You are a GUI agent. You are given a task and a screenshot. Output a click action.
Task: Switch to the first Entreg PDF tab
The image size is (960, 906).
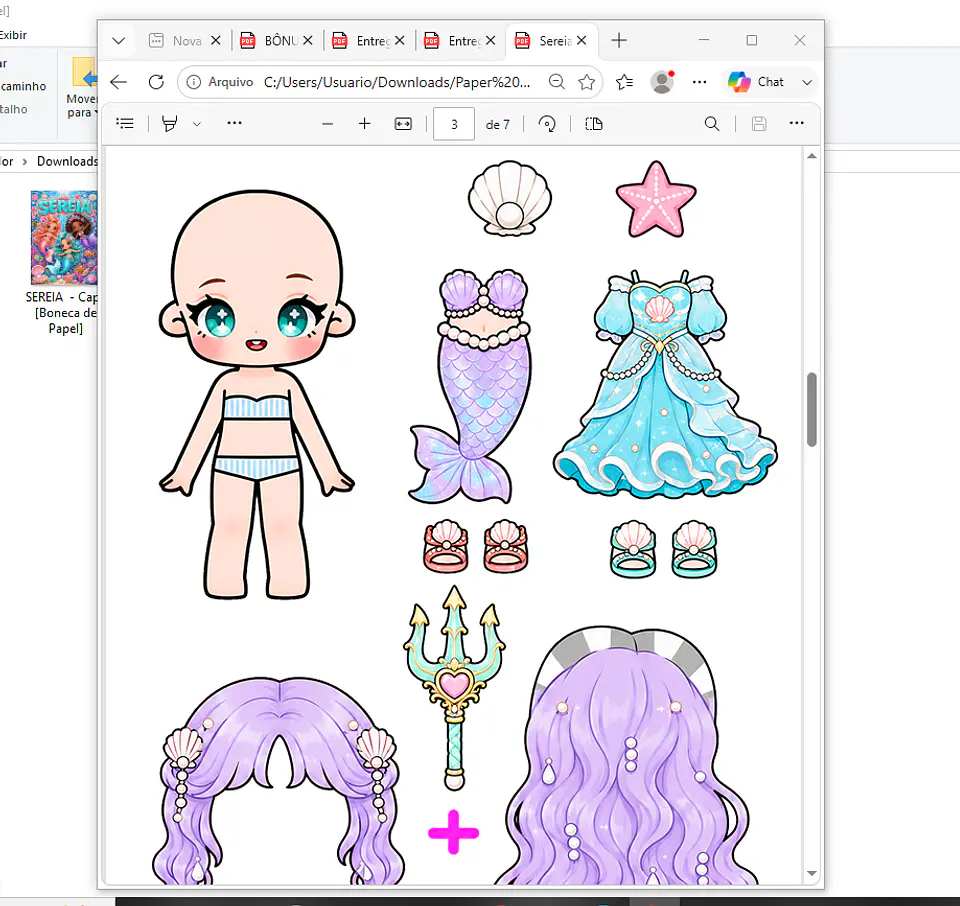pos(361,41)
